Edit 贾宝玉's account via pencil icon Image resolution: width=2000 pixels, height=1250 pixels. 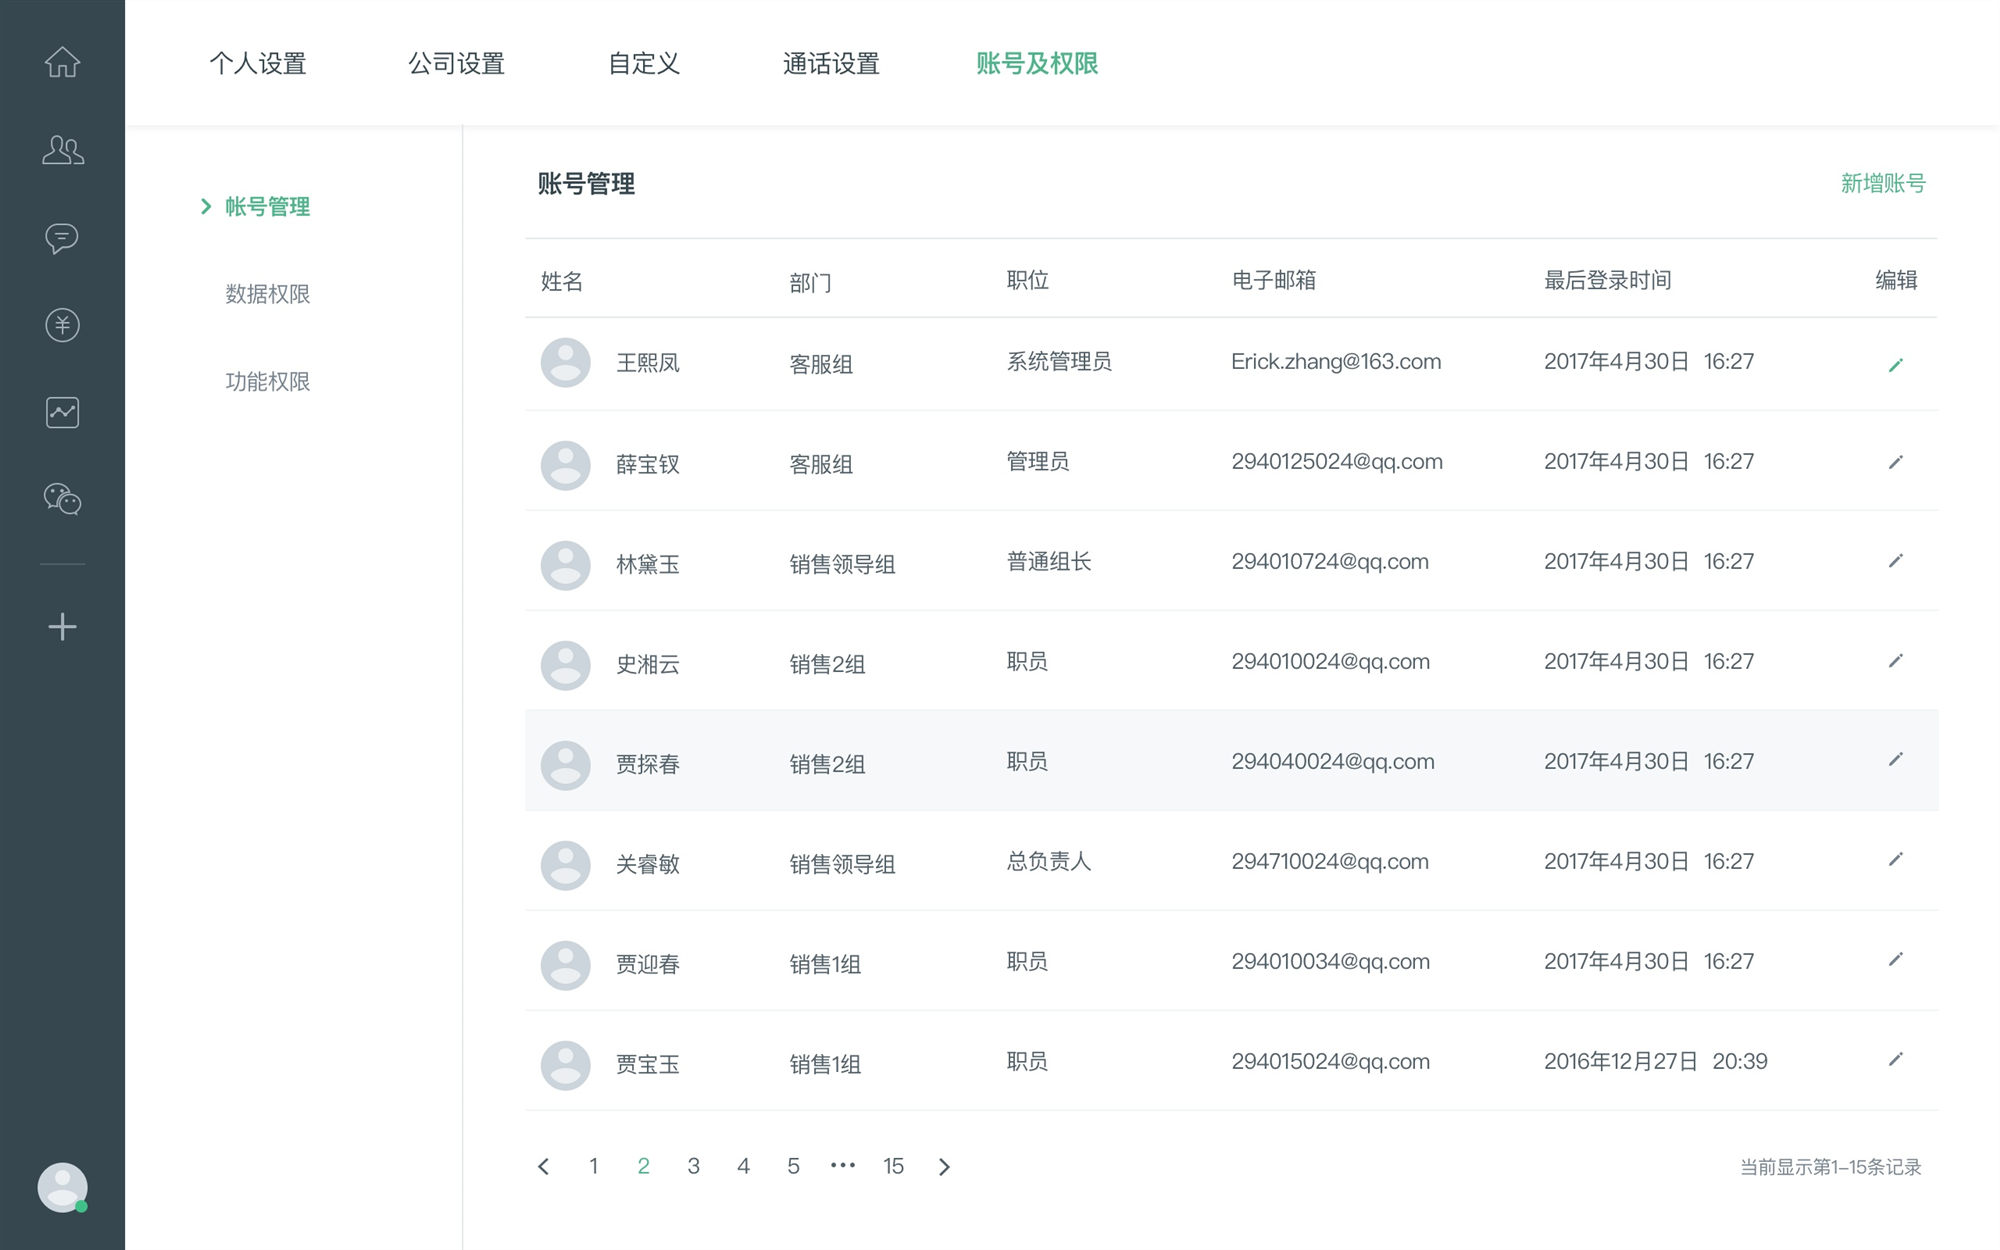pyautogui.click(x=1895, y=1060)
